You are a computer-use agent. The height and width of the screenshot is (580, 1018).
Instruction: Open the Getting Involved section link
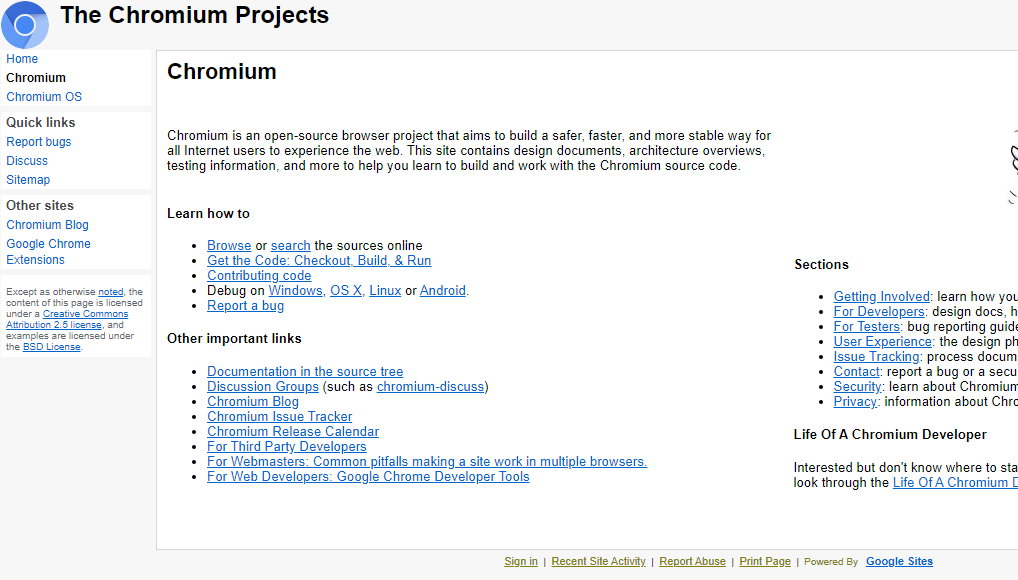882,296
